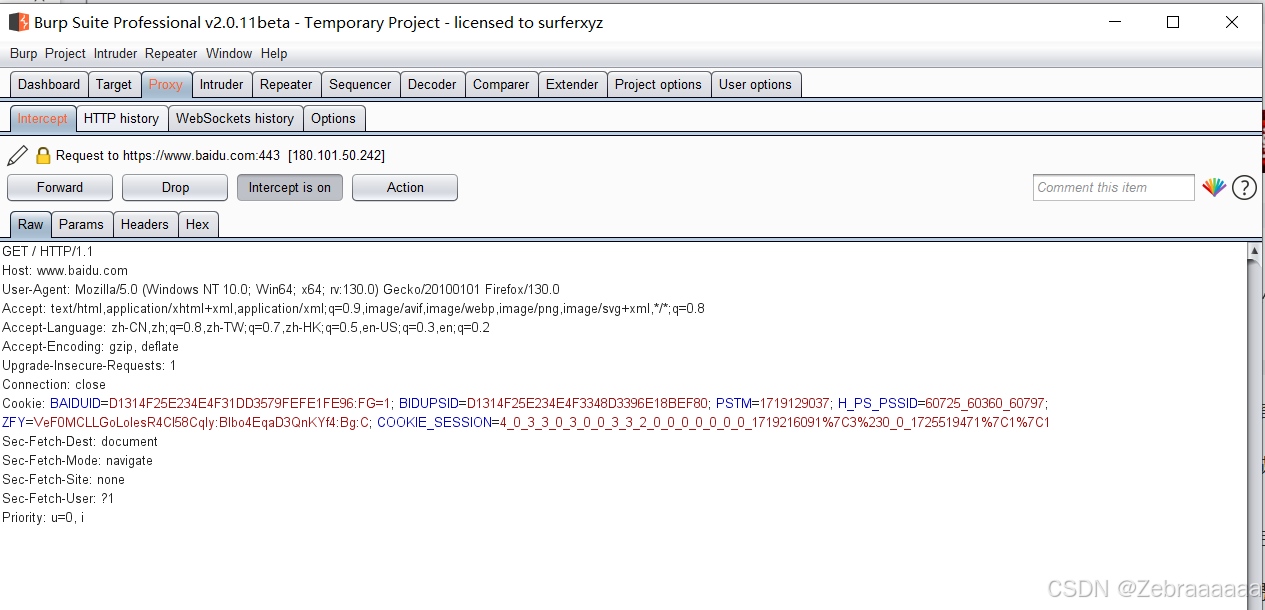The image size is (1265, 610).
Task: Open the Sequencer tab
Action: point(360,84)
